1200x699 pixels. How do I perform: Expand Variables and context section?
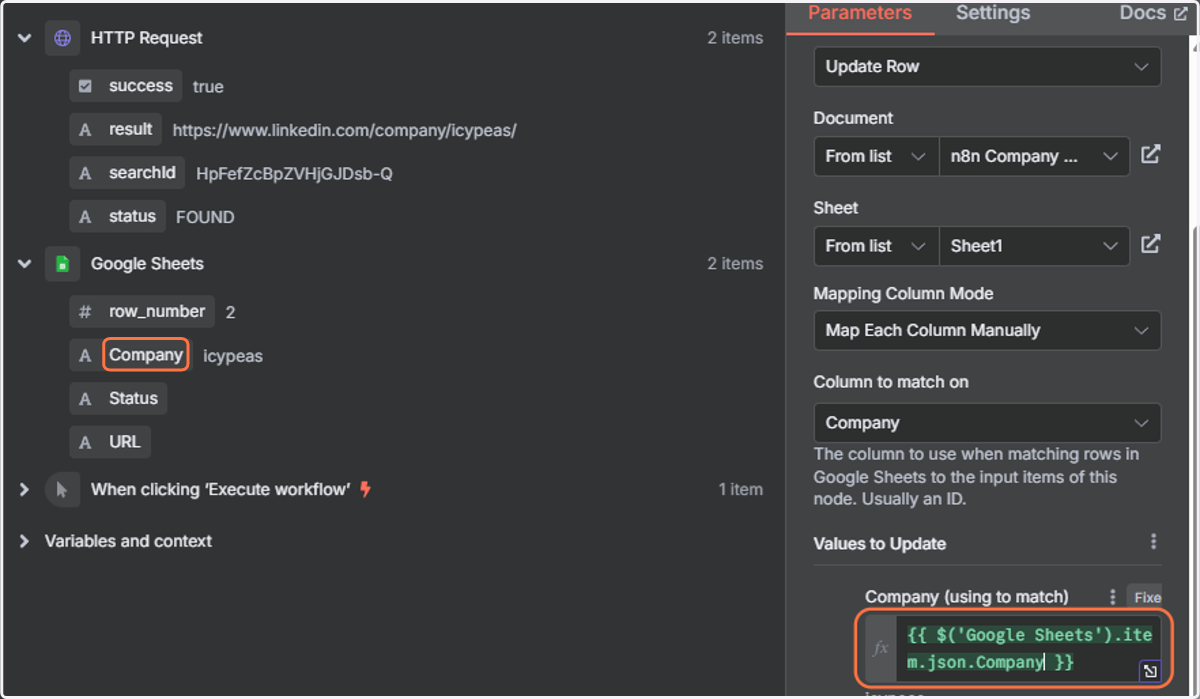[24, 541]
